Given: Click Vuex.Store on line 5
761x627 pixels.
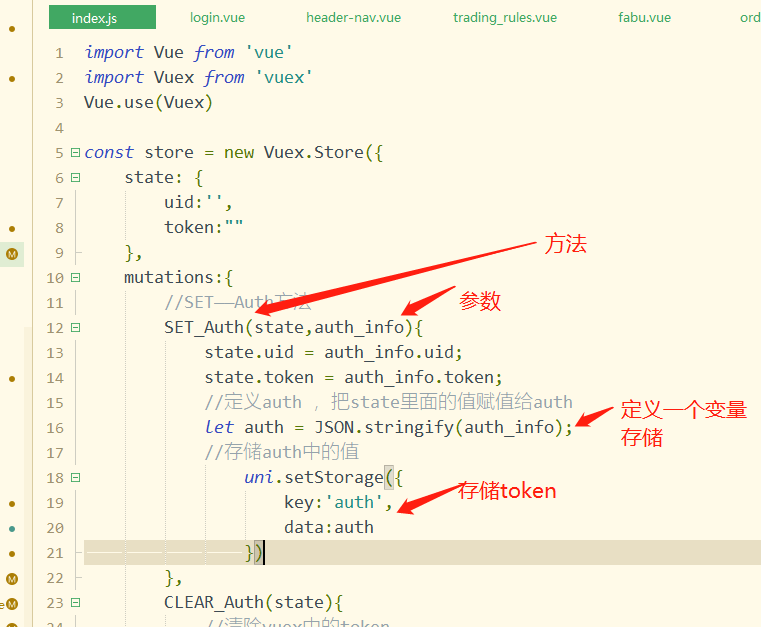Looking at the screenshot, I should [x=314, y=152].
